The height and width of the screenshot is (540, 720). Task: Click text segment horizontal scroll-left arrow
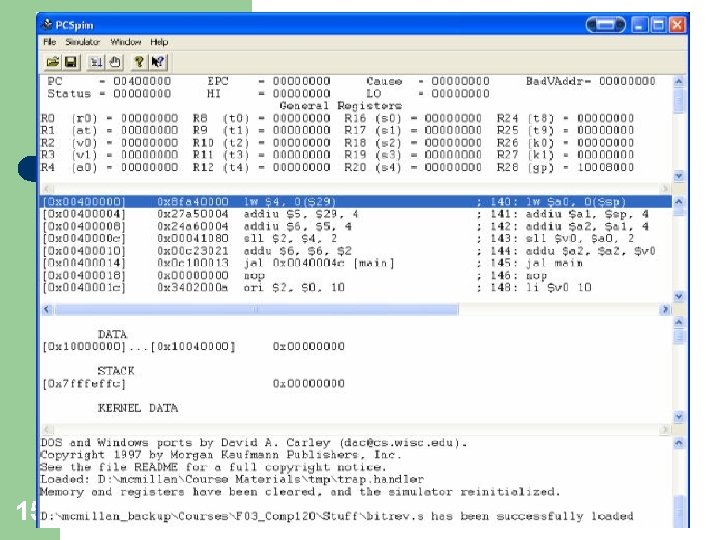46,309
